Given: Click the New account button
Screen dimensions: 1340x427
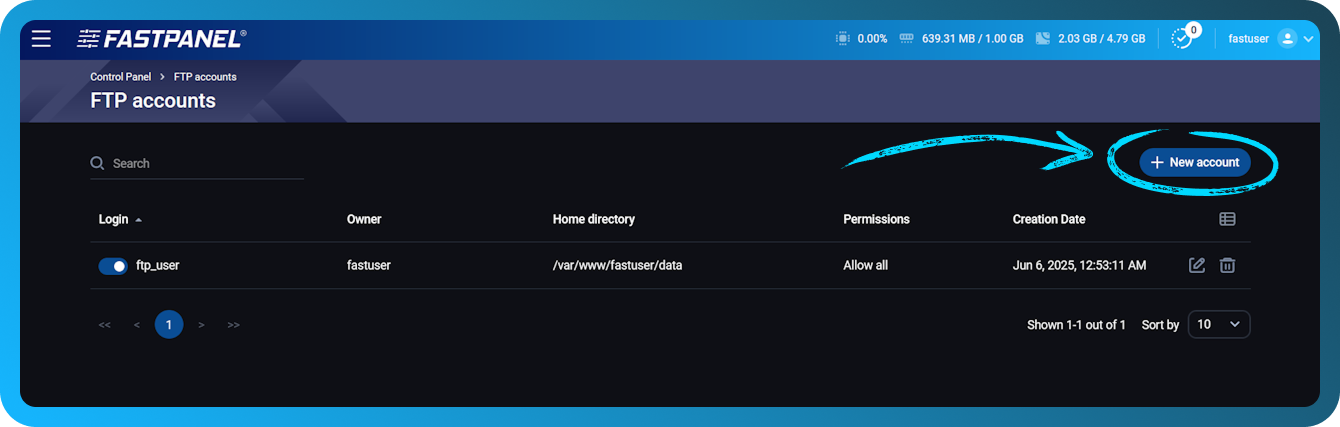Looking at the screenshot, I should (1195, 162).
